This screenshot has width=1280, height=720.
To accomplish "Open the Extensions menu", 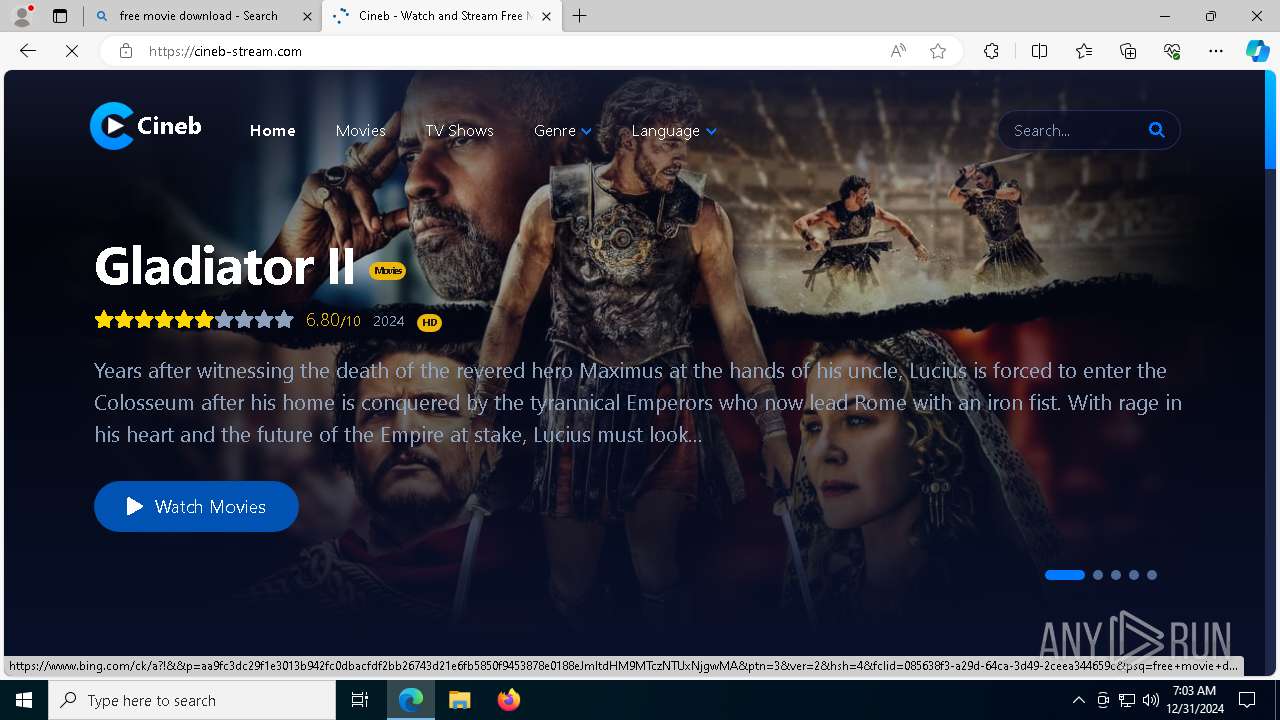I will coord(991,51).
